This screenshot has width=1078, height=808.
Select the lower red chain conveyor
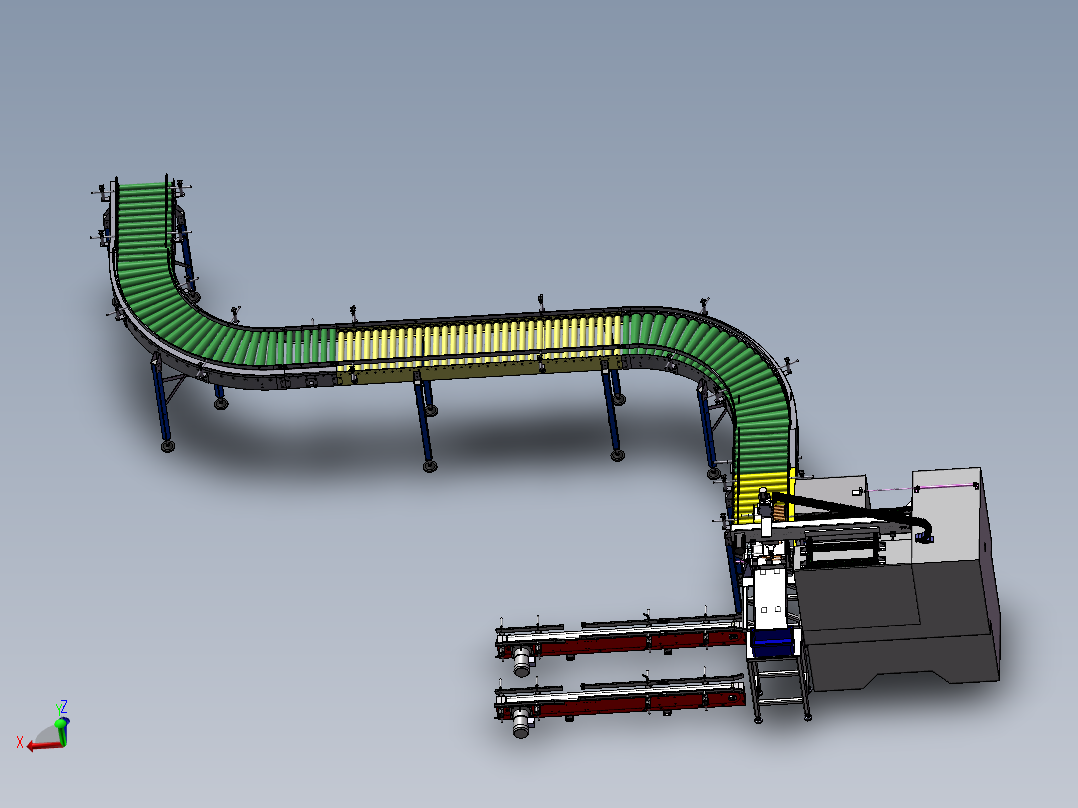tap(621, 698)
